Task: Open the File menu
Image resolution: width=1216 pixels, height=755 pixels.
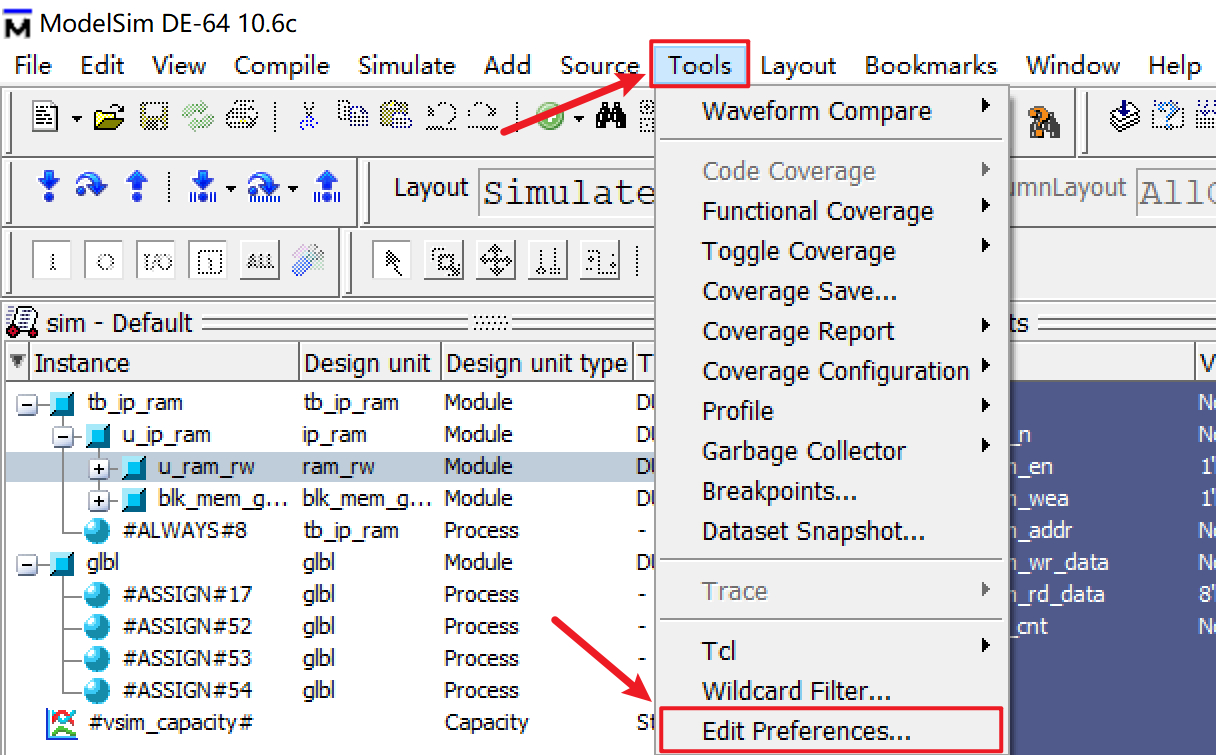Action: click(33, 66)
